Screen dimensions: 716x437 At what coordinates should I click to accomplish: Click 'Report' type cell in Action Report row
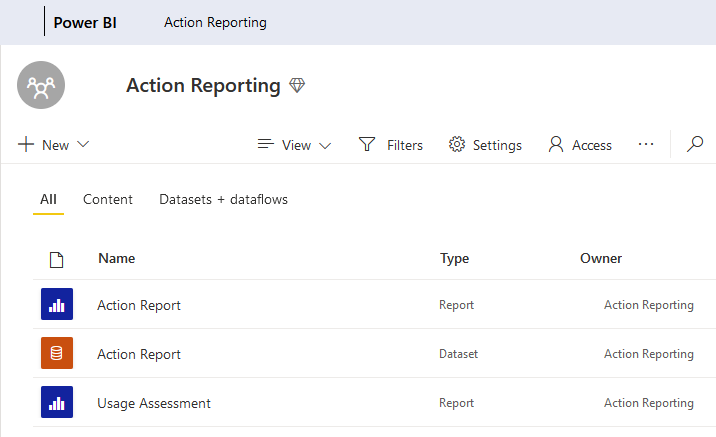coord(456,305)
